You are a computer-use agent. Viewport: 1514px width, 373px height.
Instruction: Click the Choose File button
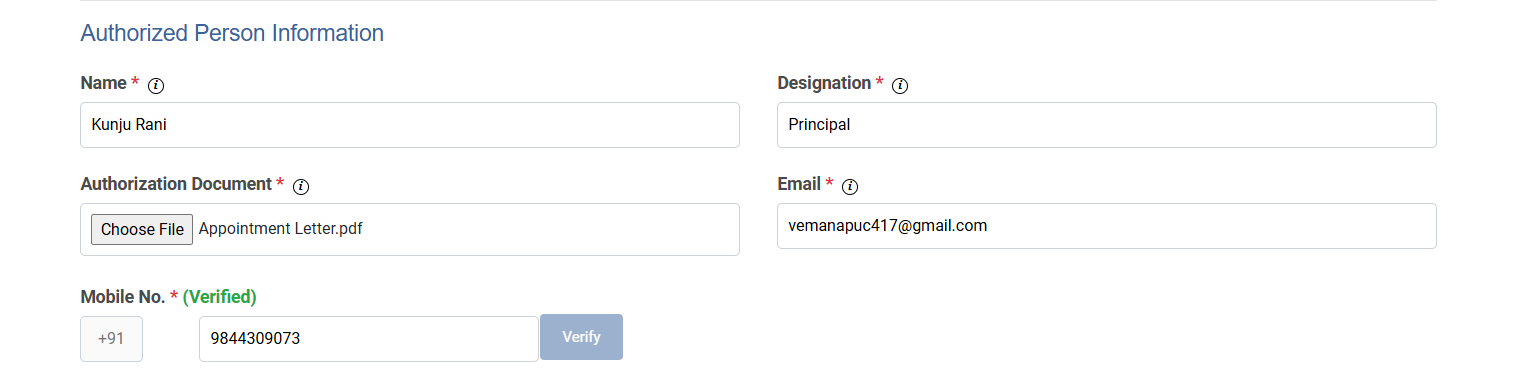coord(142,229)
